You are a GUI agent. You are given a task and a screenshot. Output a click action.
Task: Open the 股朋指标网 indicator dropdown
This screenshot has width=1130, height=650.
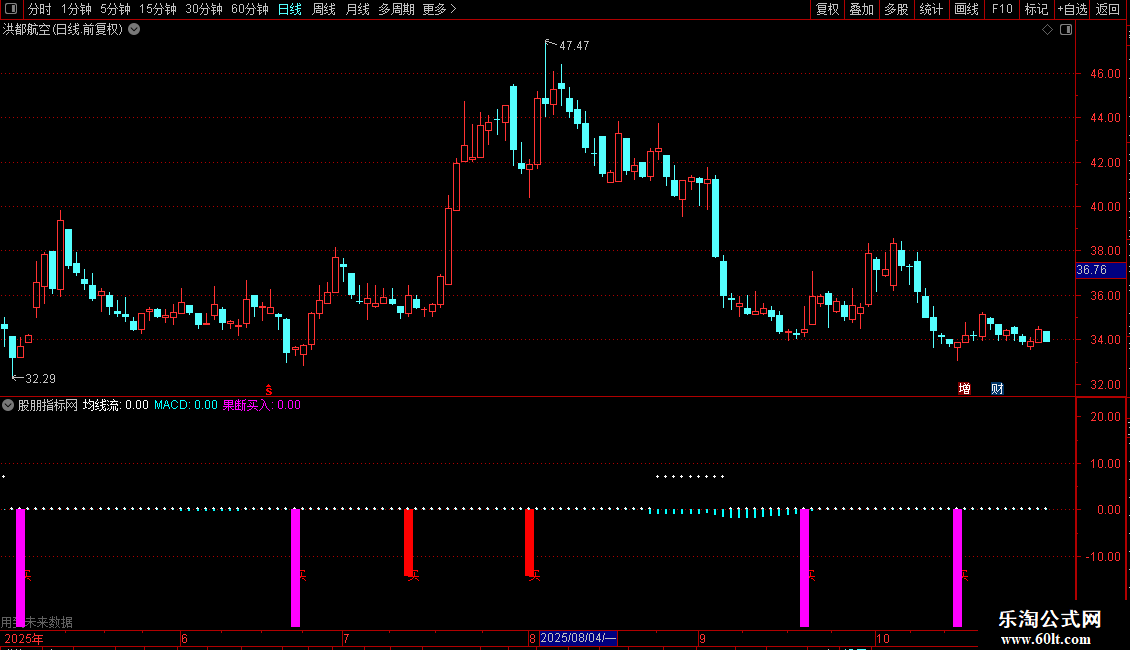(8, 405)
